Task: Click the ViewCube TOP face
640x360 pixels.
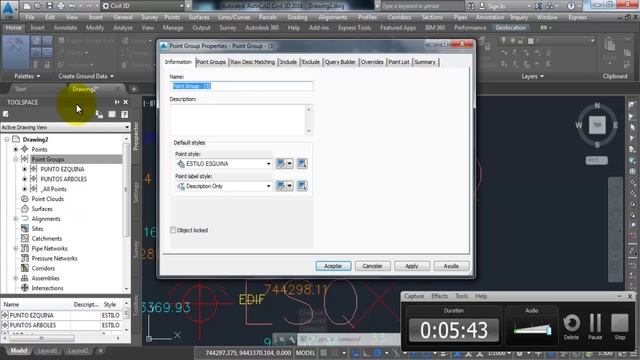Action: [x=597, y=125]
